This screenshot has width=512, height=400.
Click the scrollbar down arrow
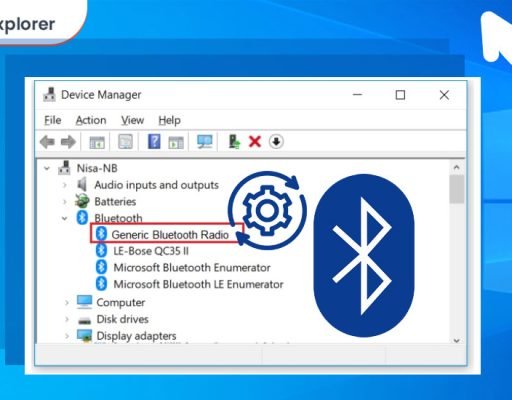(x=456, y=340)
